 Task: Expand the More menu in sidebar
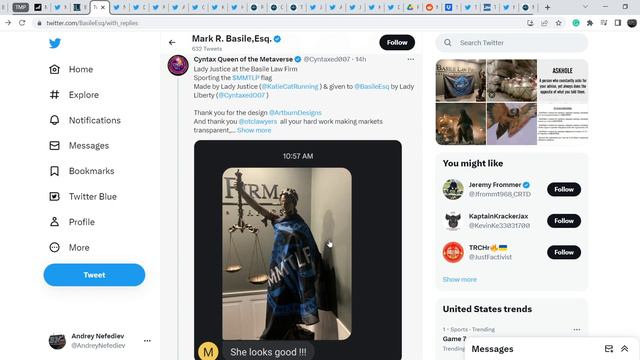click(x=69, y=247)
